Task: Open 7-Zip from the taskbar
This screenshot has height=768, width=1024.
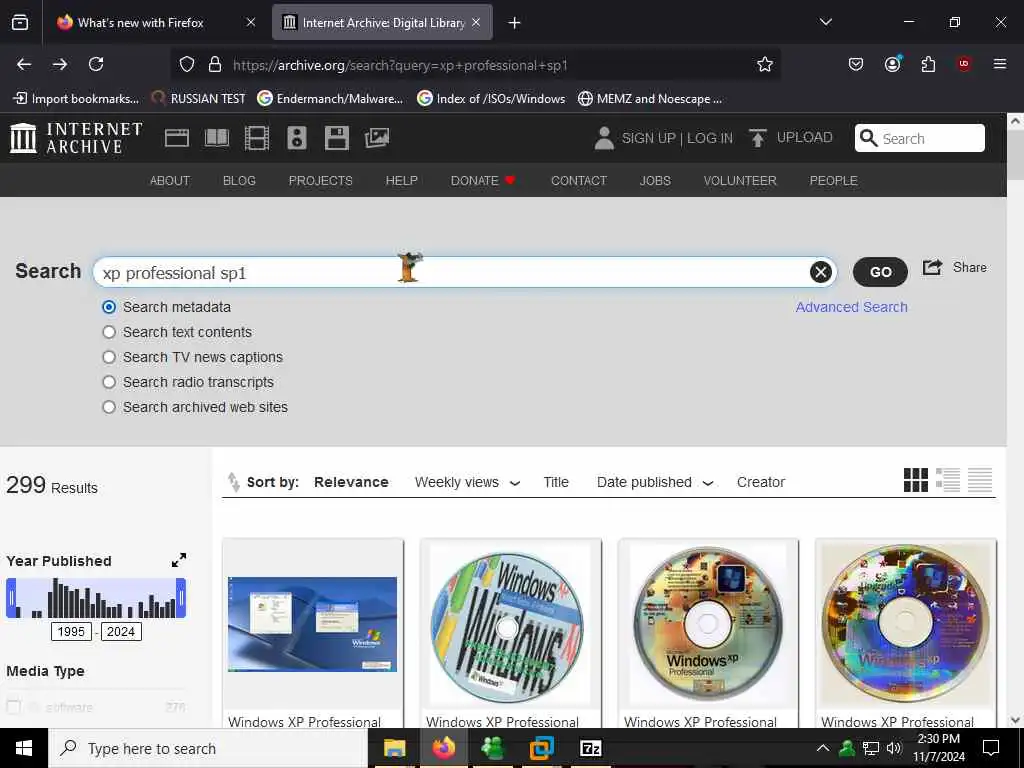Action: [590, 748]
